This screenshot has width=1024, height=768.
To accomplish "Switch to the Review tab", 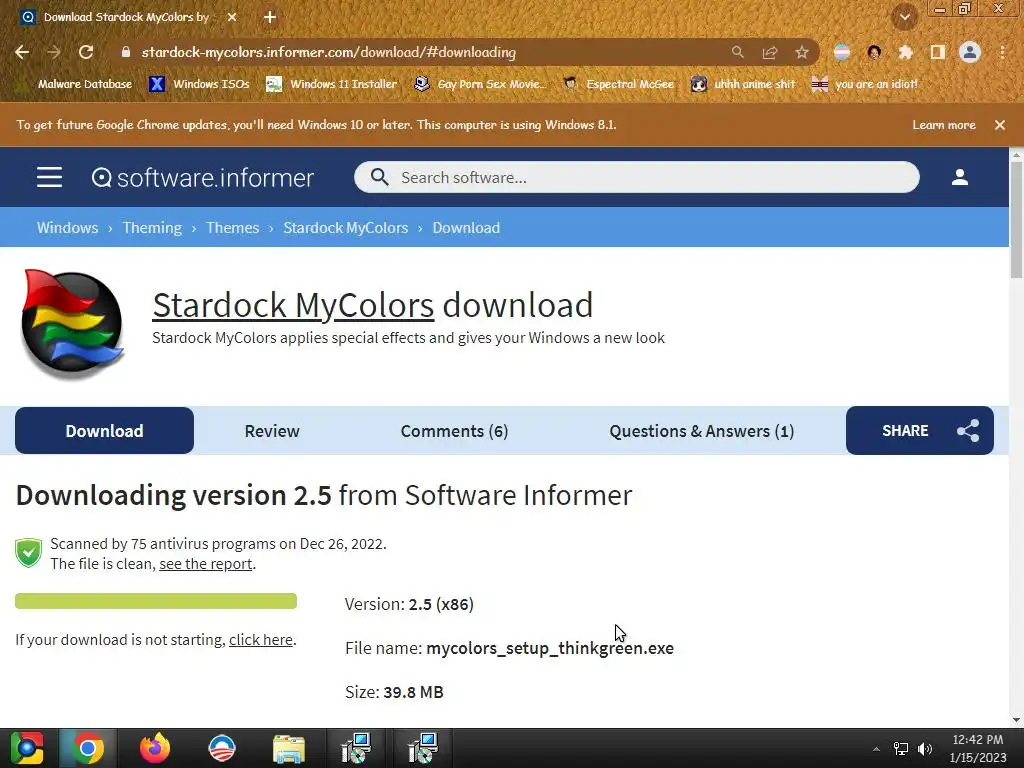I will pos(272,431).
